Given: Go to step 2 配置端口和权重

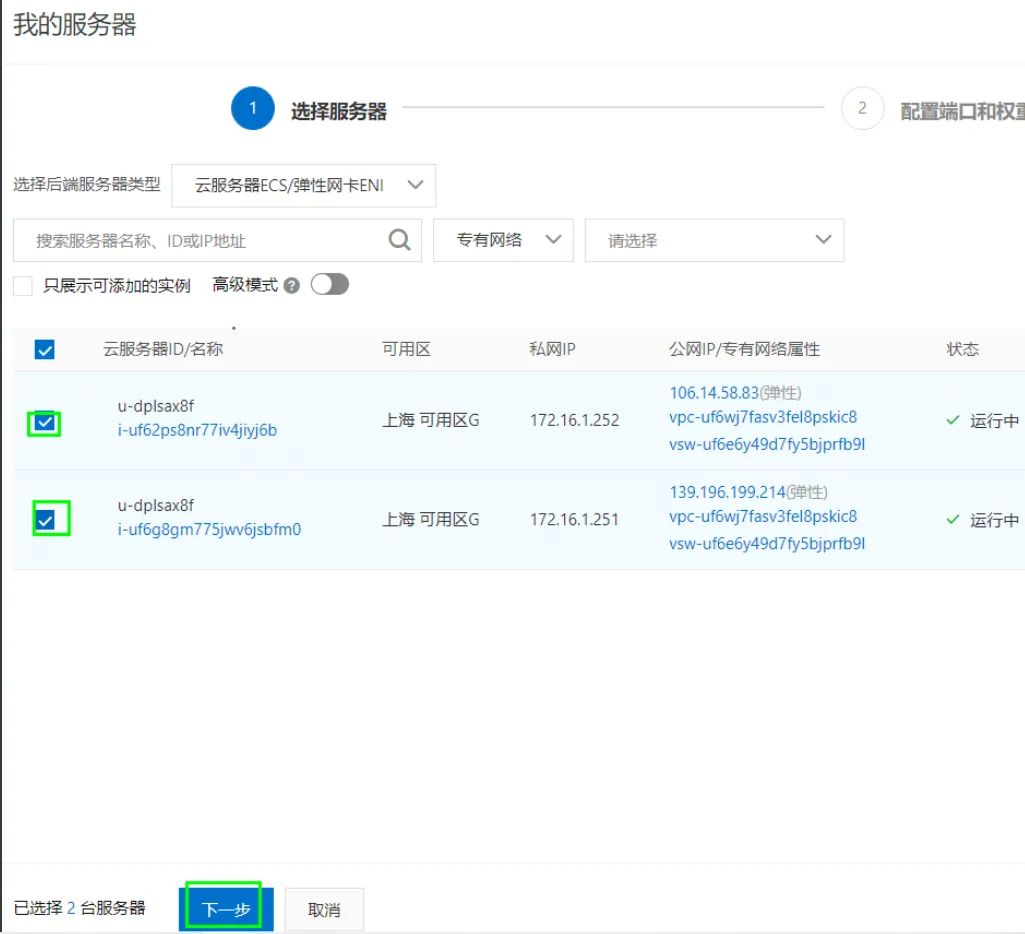Looking at the screenshot, I should 933,109.
